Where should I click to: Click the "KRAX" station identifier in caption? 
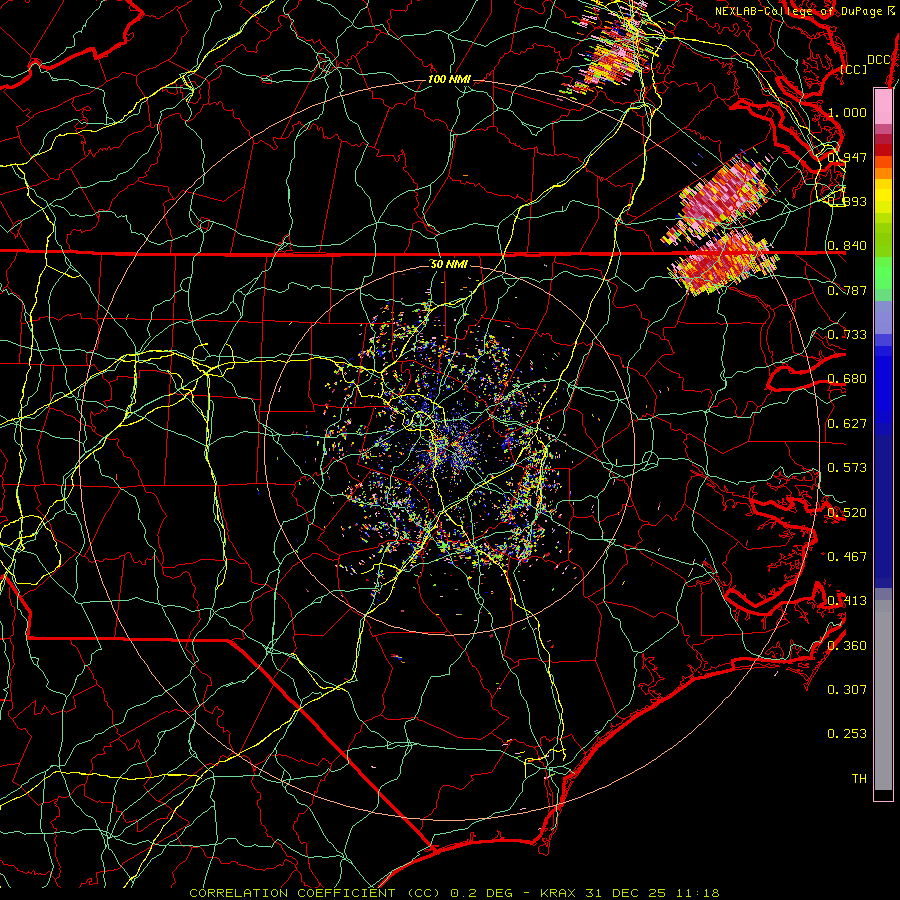coord(558,893)
